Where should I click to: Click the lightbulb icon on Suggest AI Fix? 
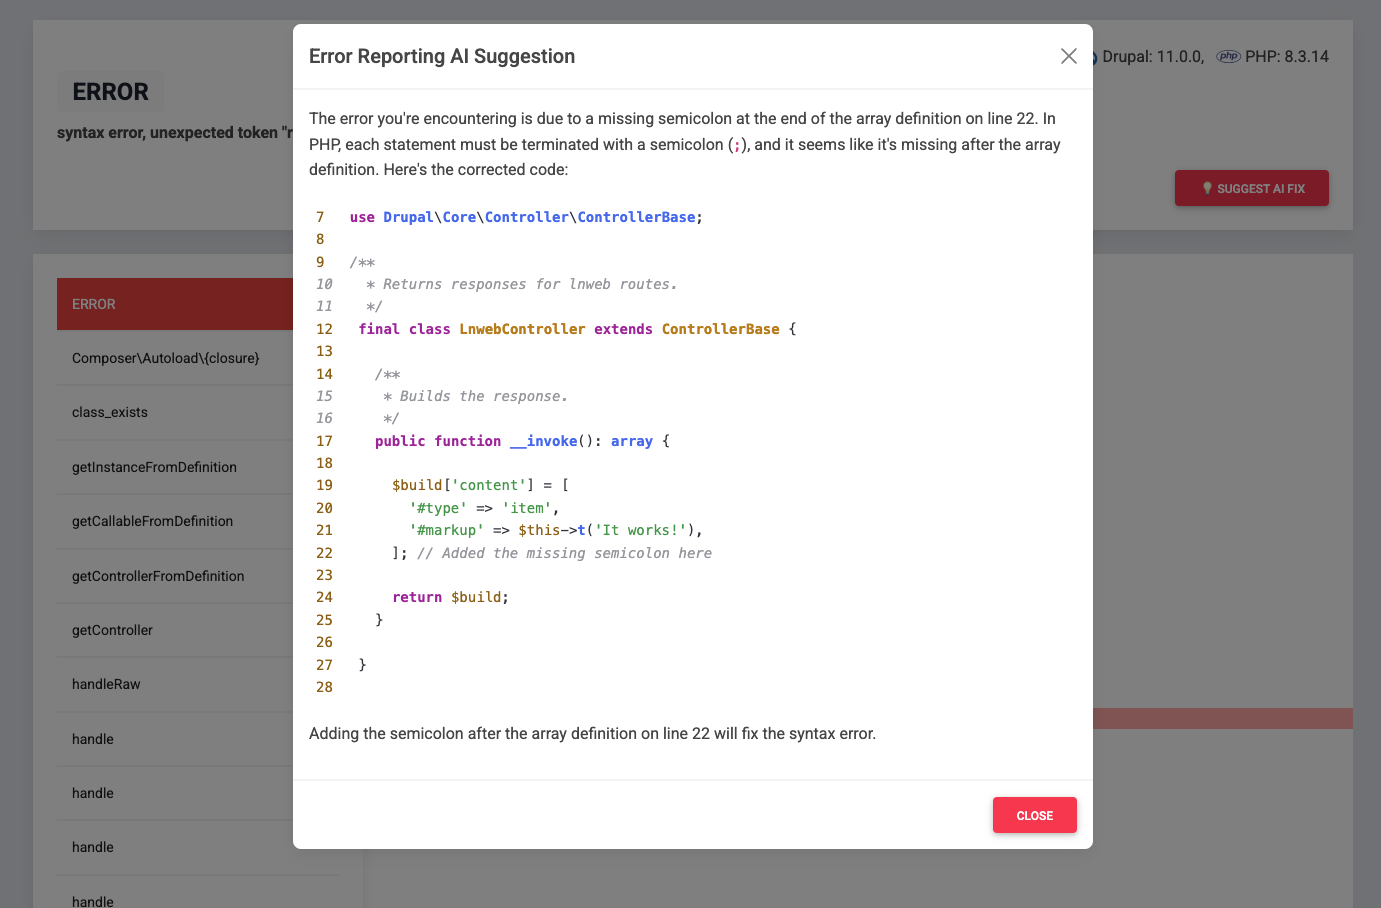(1208, 187)
